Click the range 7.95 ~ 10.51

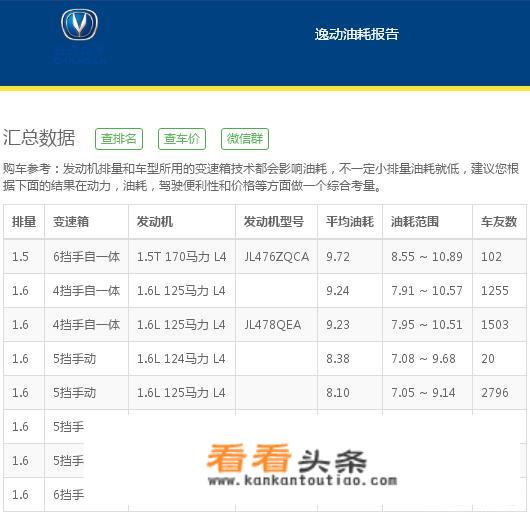coord(427,325)
